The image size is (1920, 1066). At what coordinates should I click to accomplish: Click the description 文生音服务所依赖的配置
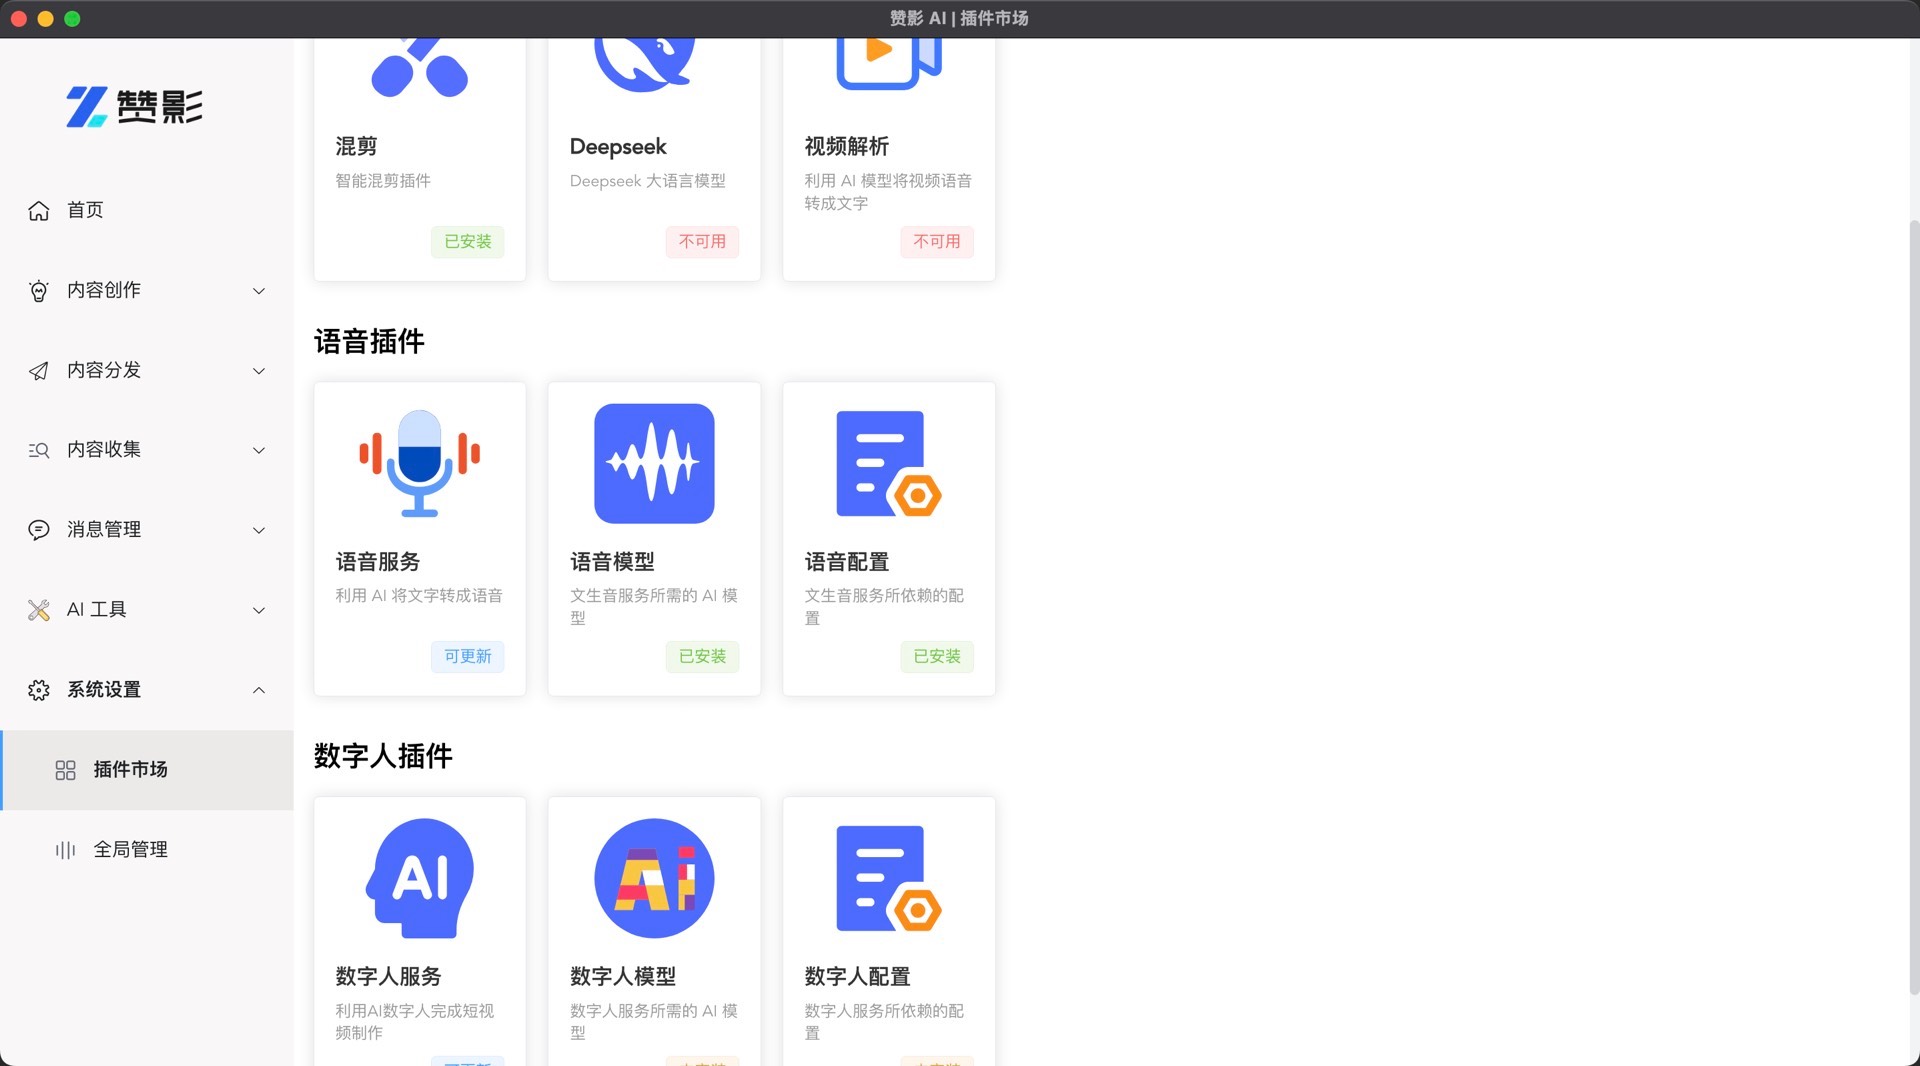pos(885,607)
